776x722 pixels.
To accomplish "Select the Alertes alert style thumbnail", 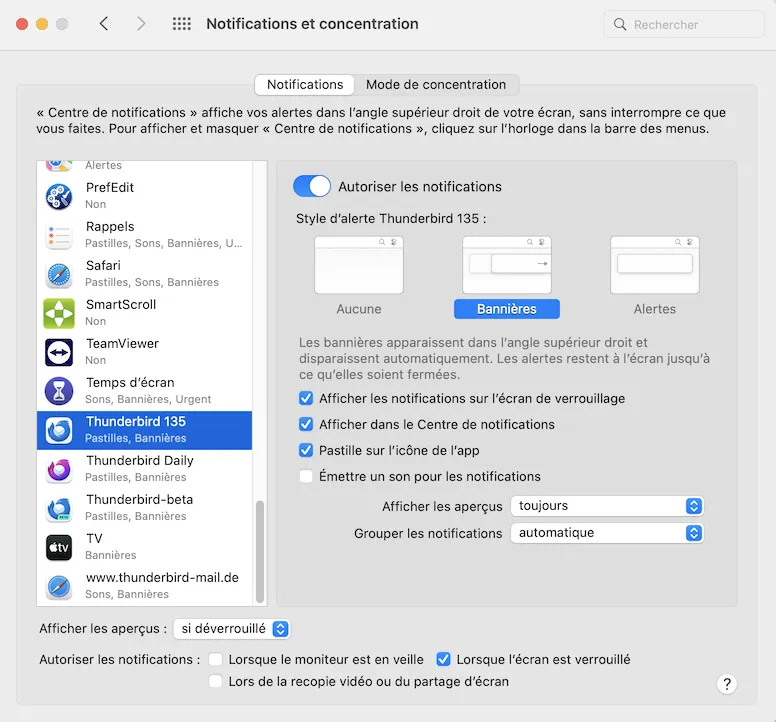I will click(x=655, y=265).
